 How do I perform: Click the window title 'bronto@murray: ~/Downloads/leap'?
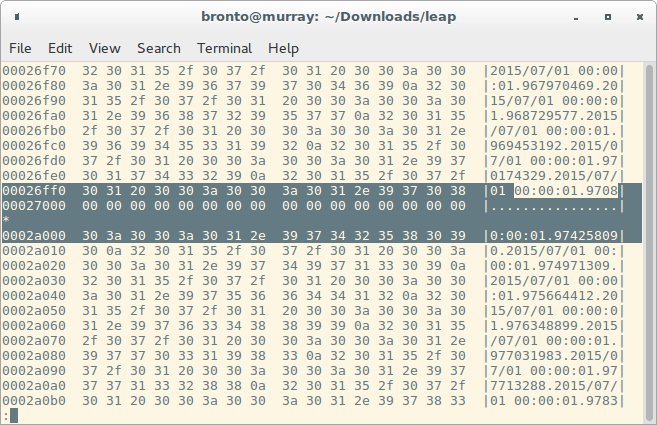pyautogui.click(x=328, y=16)
